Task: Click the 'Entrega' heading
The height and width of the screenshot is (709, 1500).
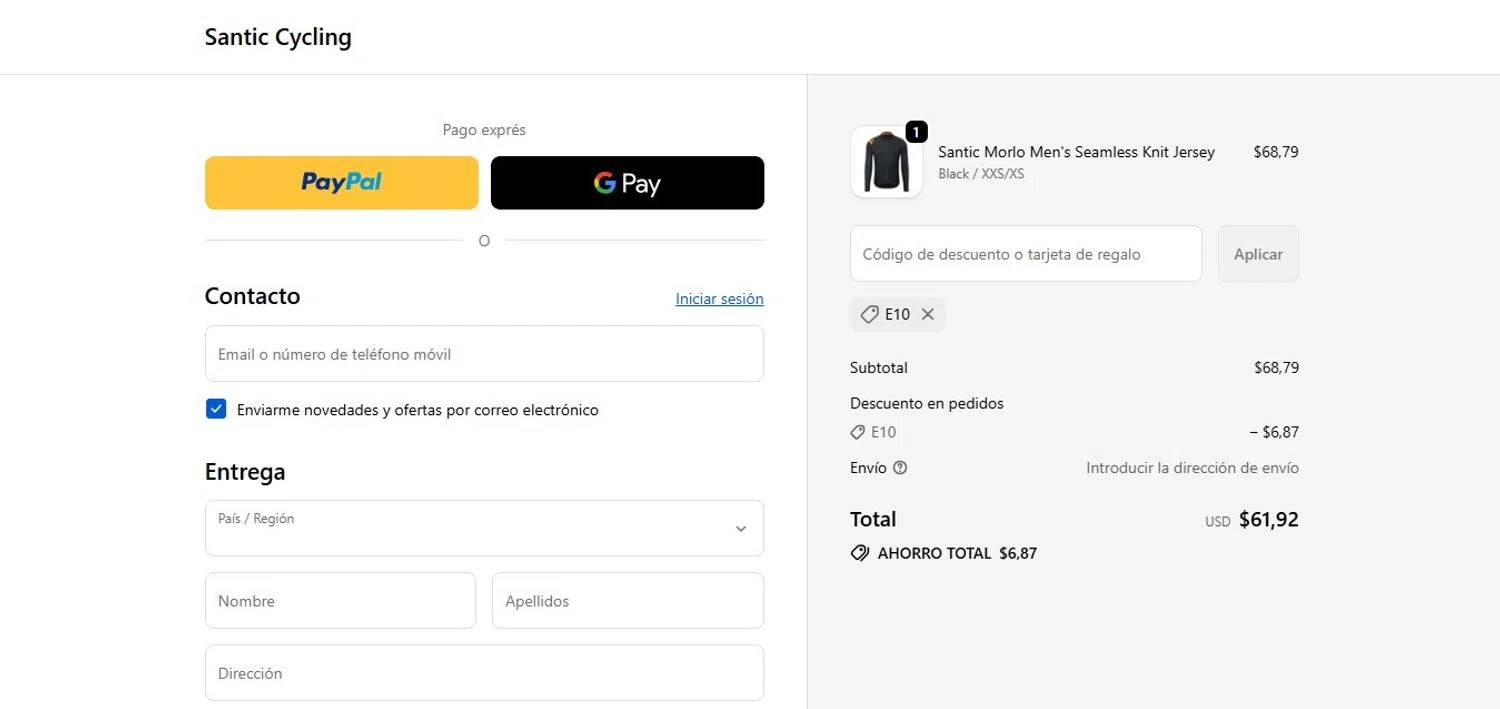Action: 245,472
